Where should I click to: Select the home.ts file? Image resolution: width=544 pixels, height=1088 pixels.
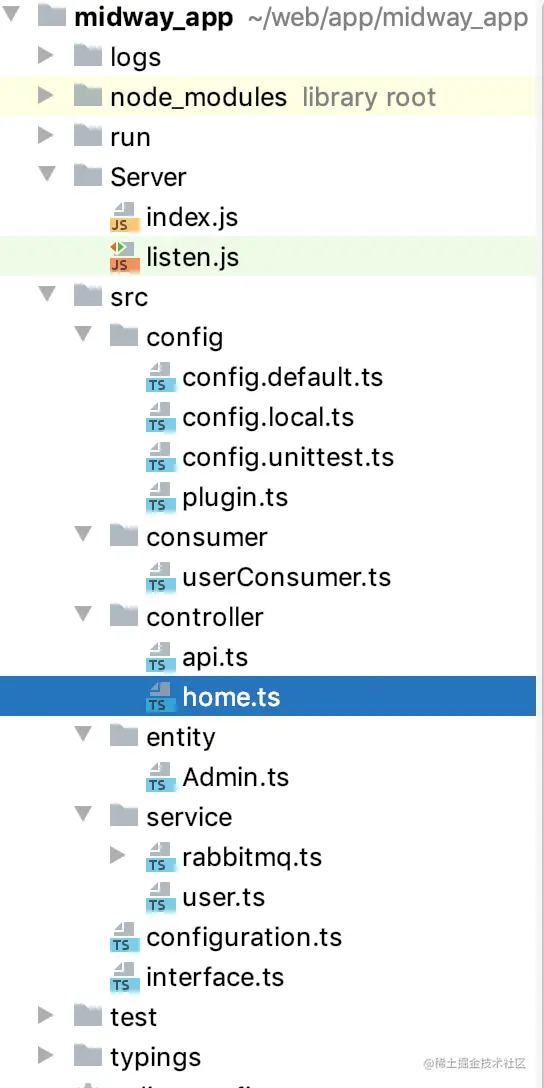(268, 696)
